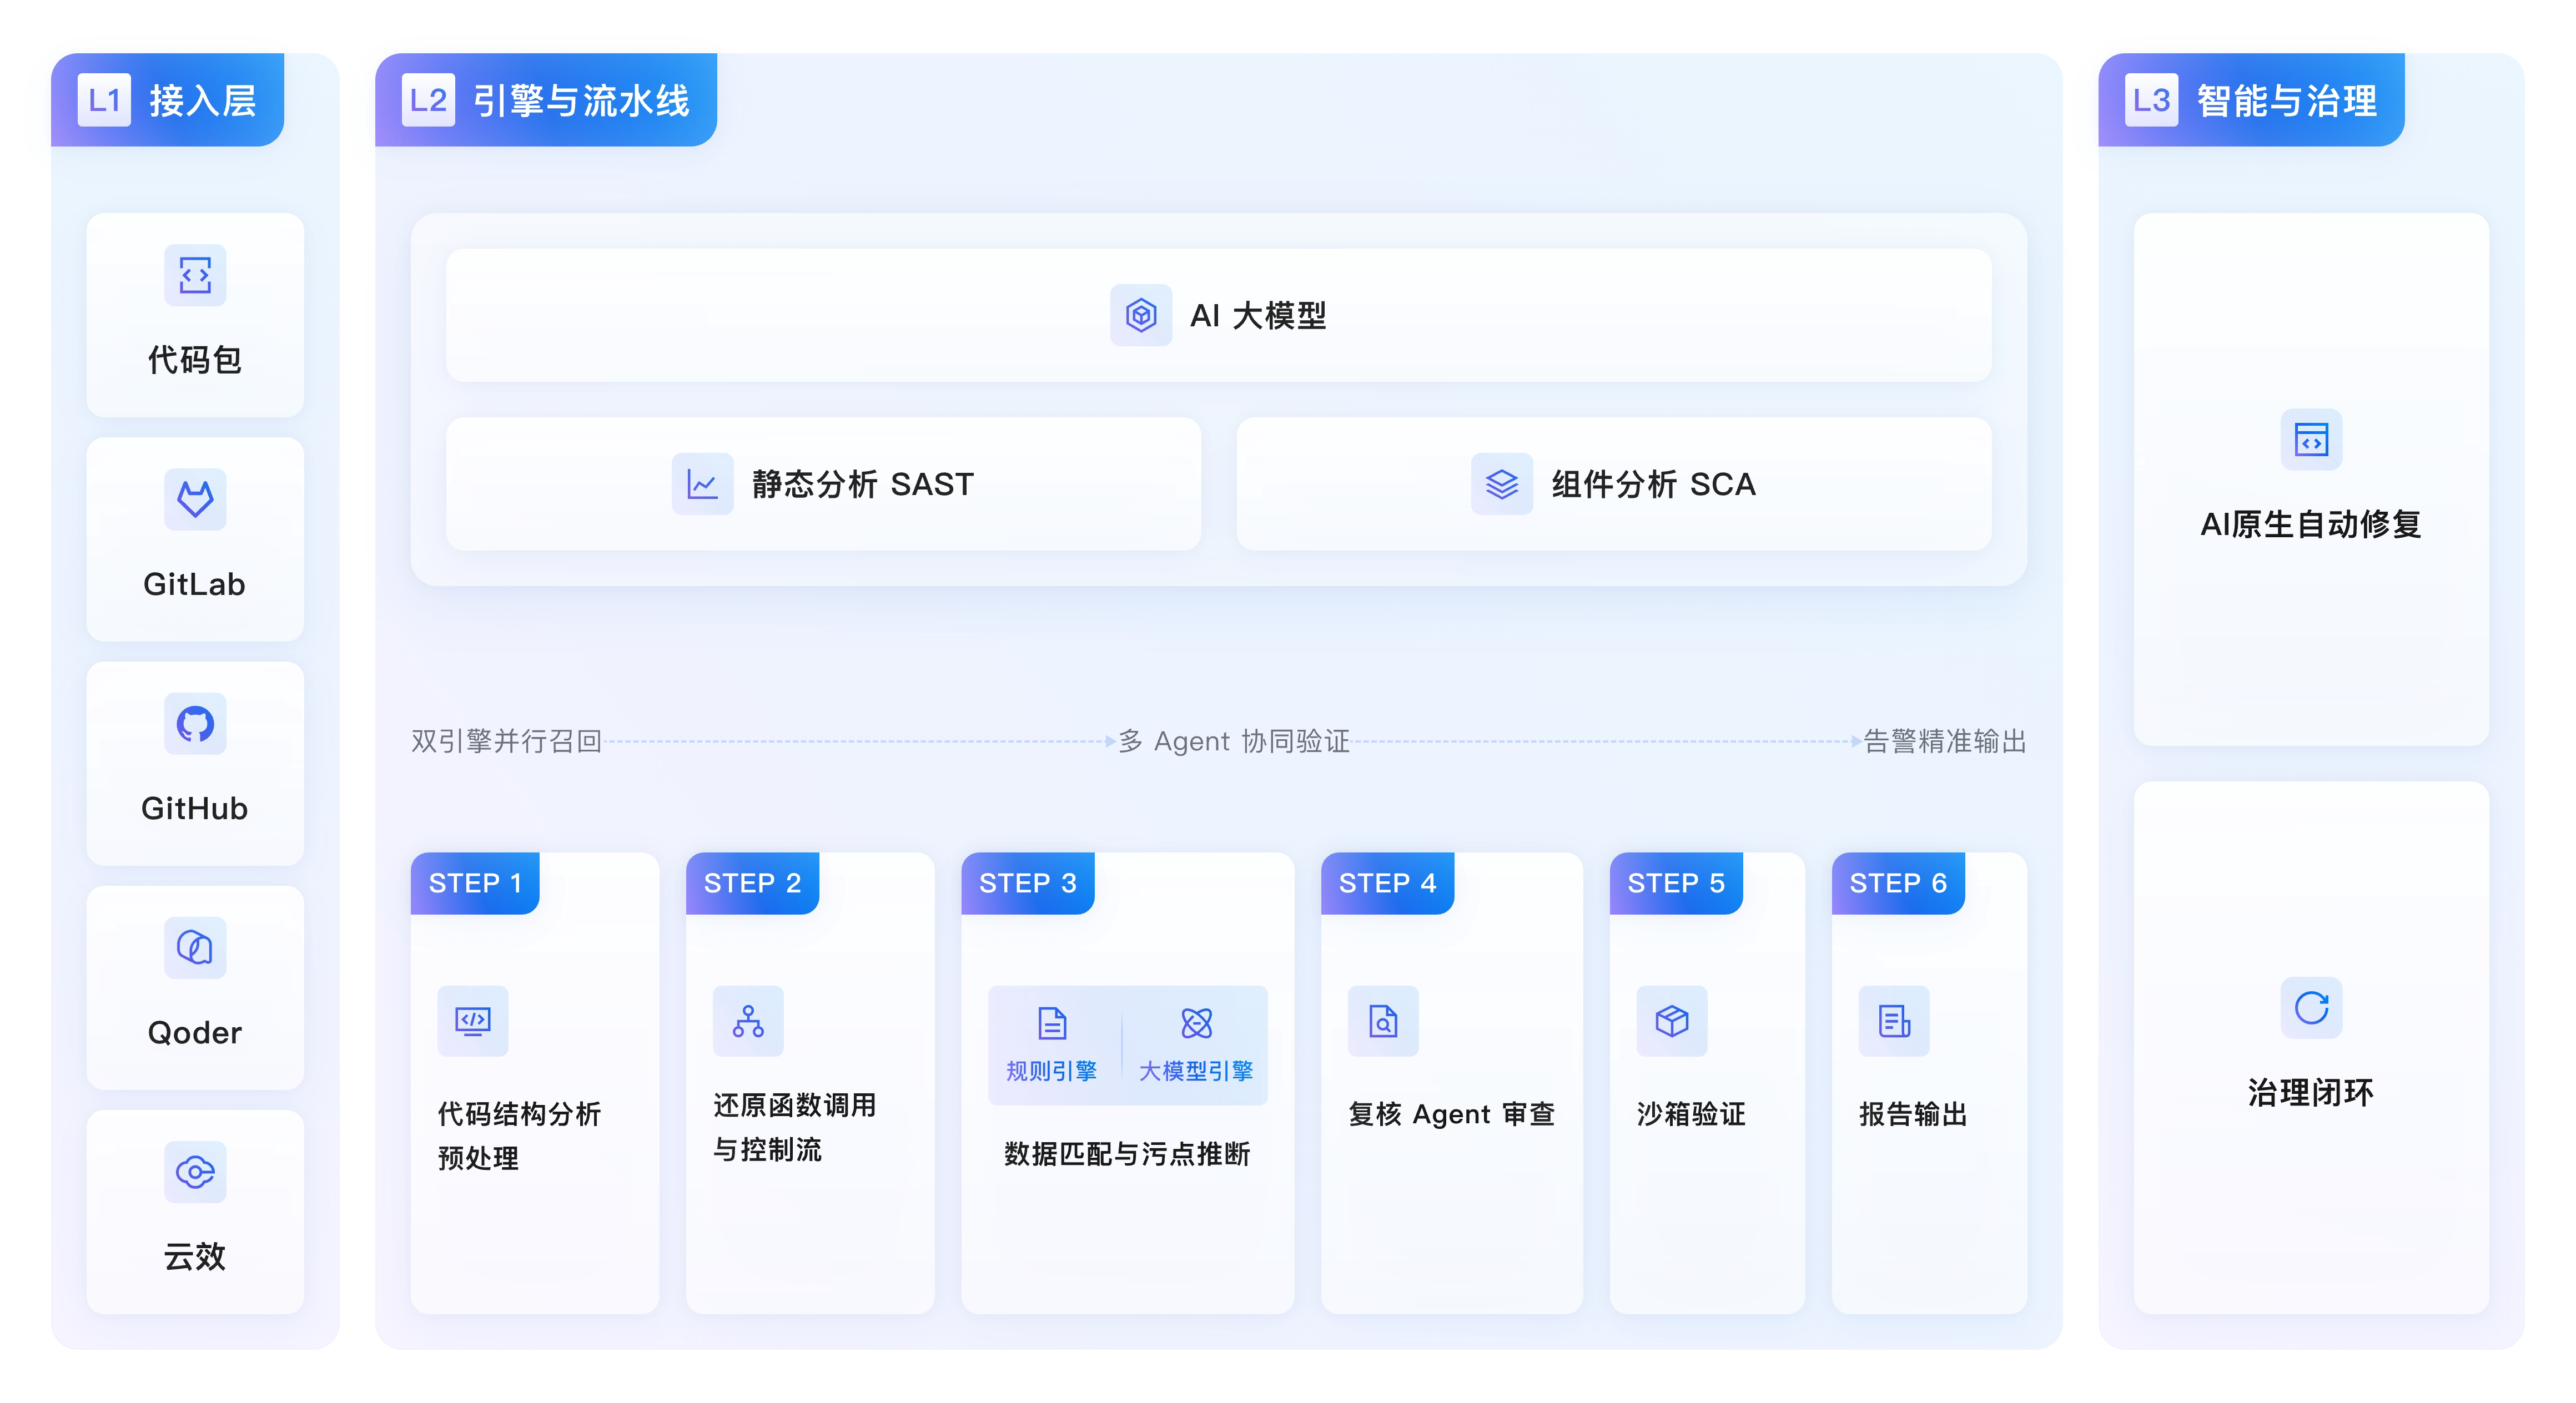Open the STEP 2 badge
This screenshot has width=2576, height=1403.
(x=752, y=883)
